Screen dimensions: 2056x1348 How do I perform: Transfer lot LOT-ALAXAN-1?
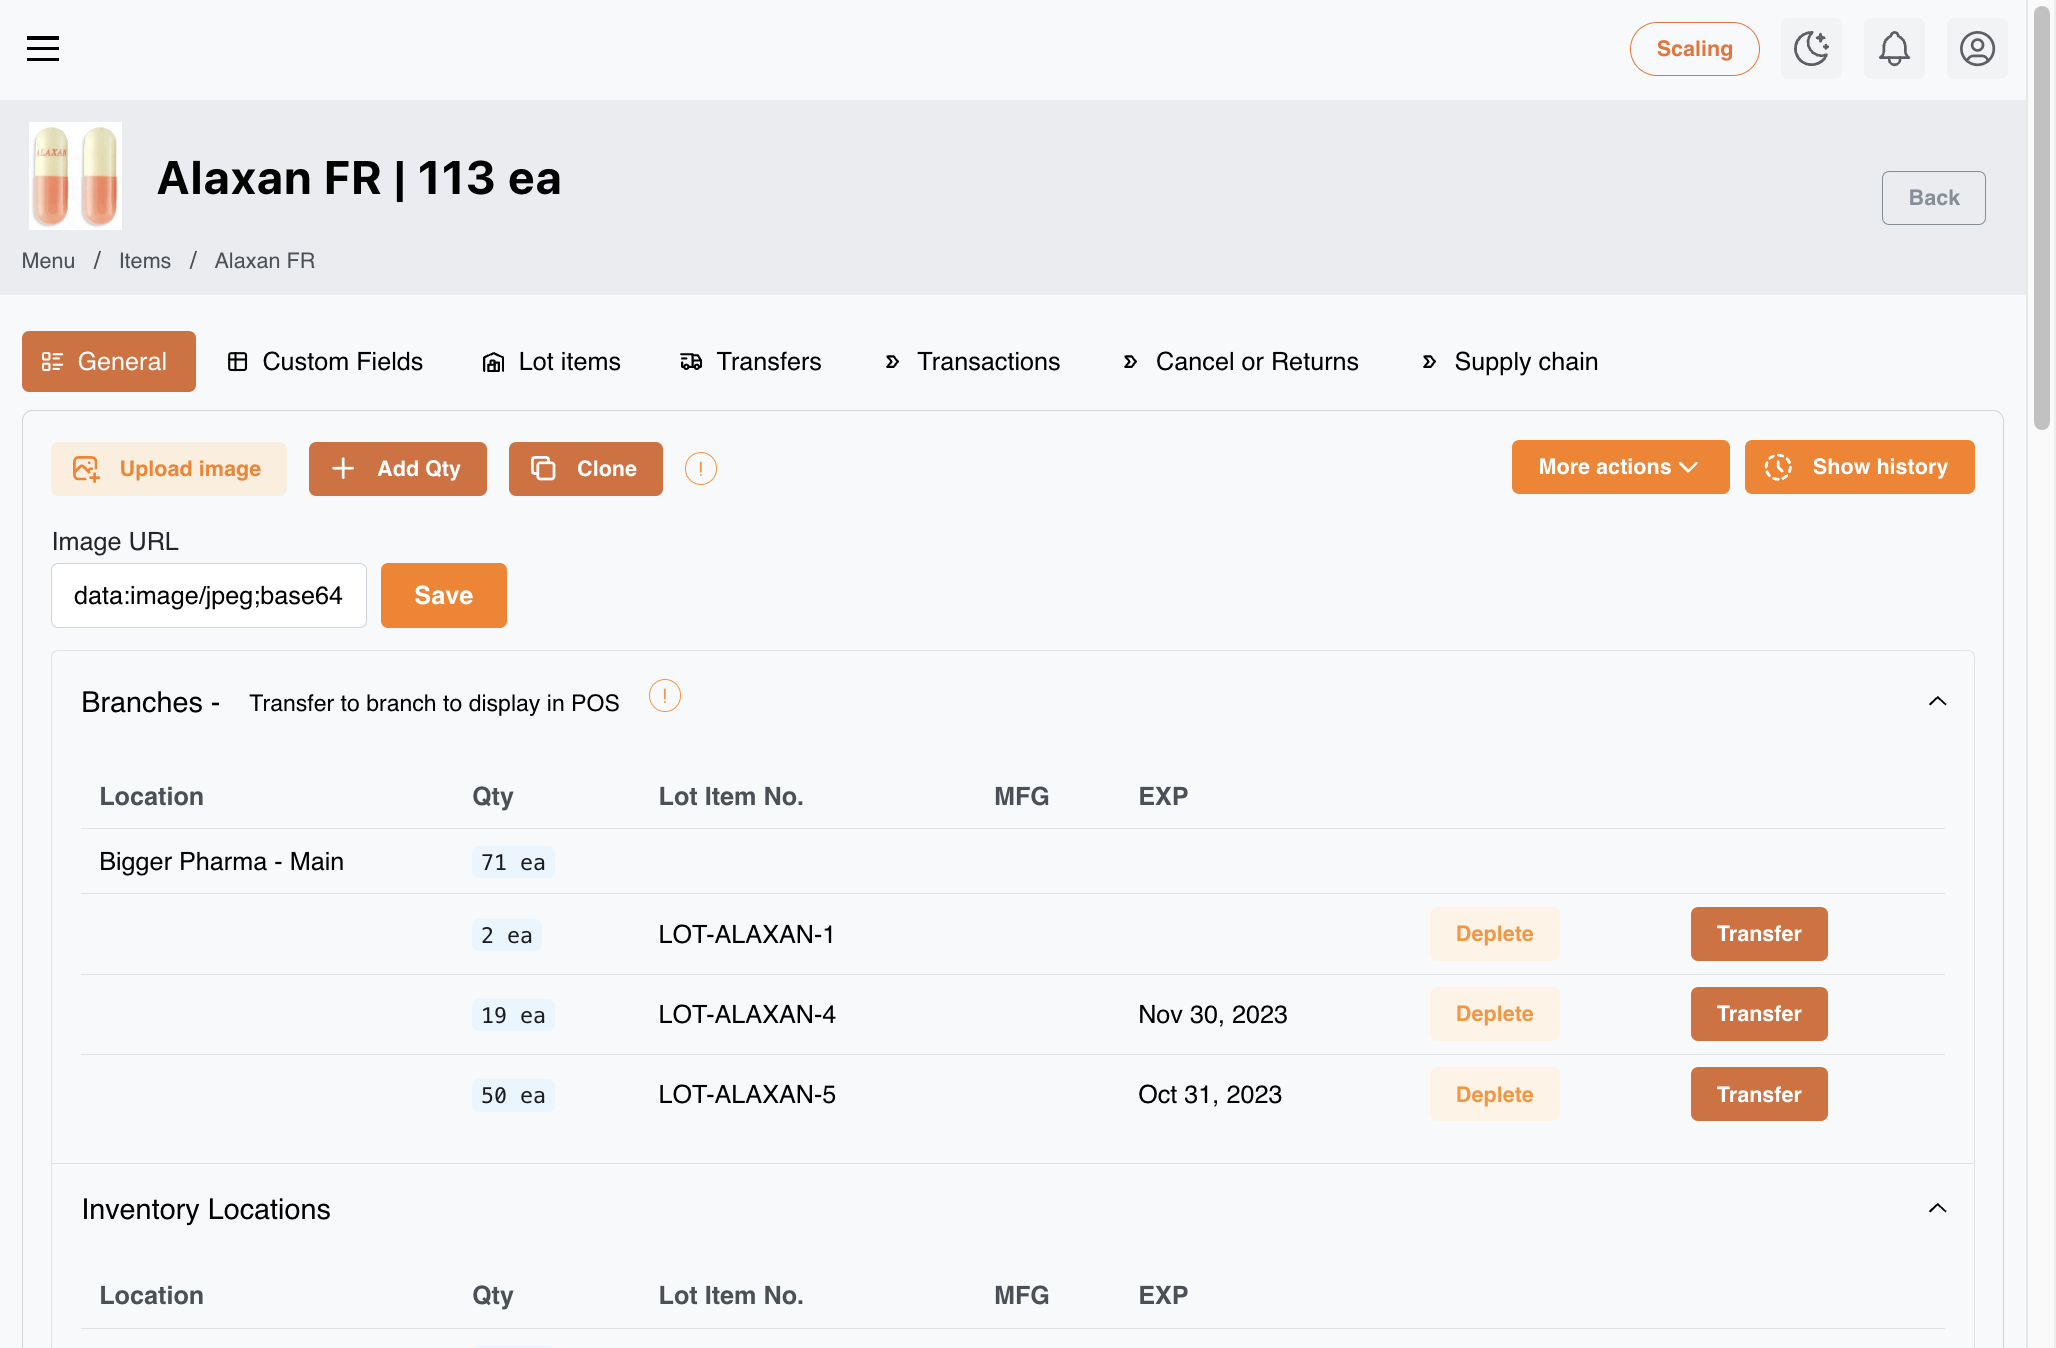click(1759, 934)
